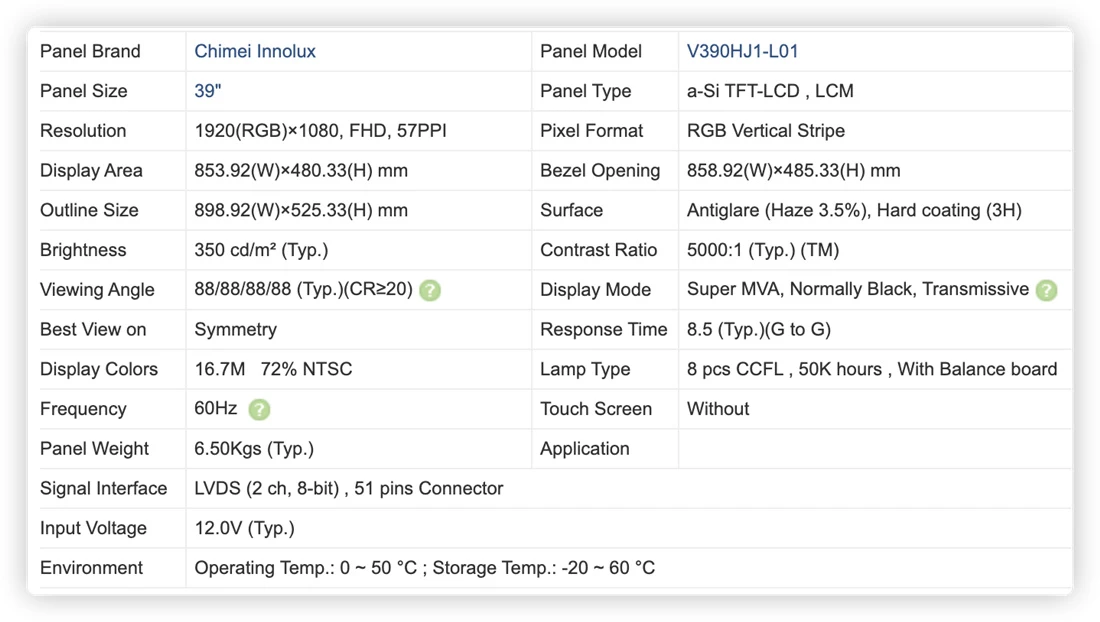1100x622 pixels.
Task: Click the Bezel Opening value 858.92(W)×485.33(H) mm
Action: point(793,170)
